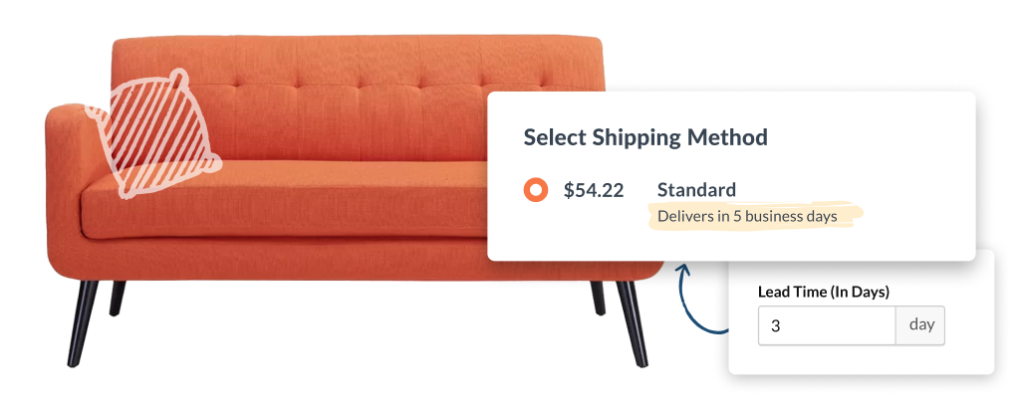The image size is (1024, 411).
Task: Click the sofa's back right black leg
Action: (x=598, y=299)
